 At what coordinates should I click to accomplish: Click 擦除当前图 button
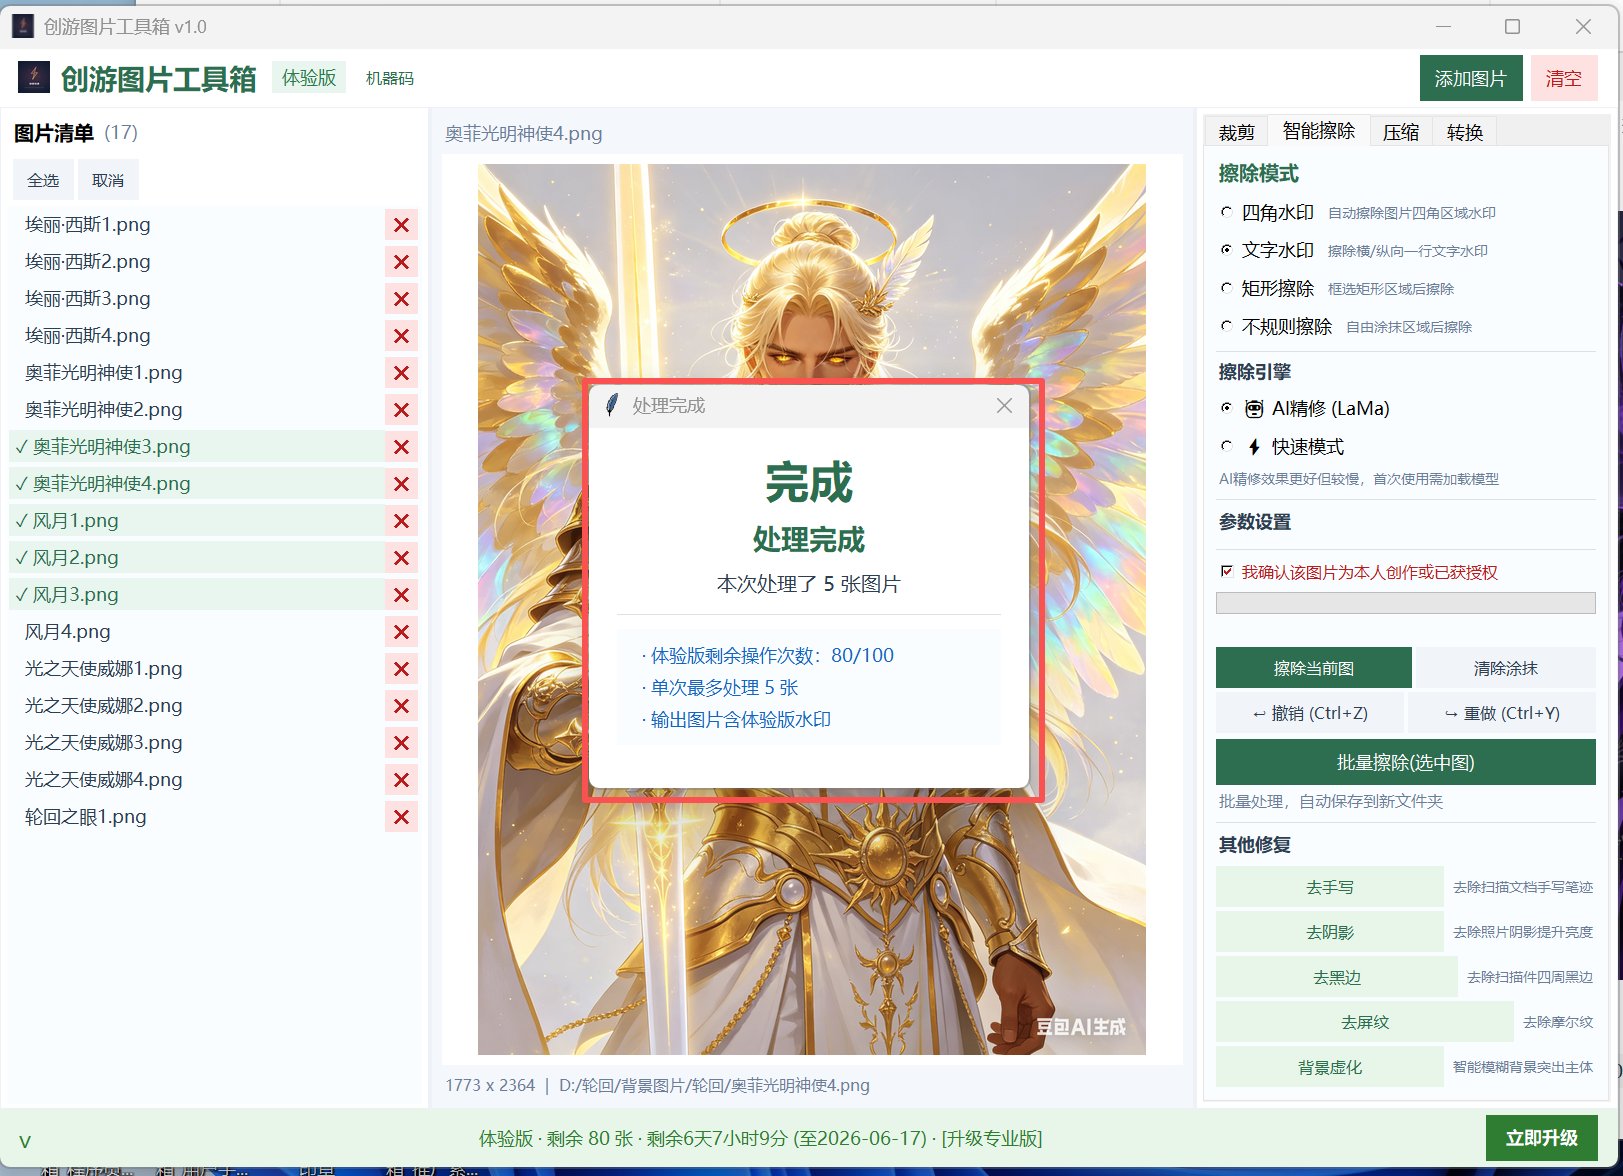pyautogui.click(x=1313, y=668)
